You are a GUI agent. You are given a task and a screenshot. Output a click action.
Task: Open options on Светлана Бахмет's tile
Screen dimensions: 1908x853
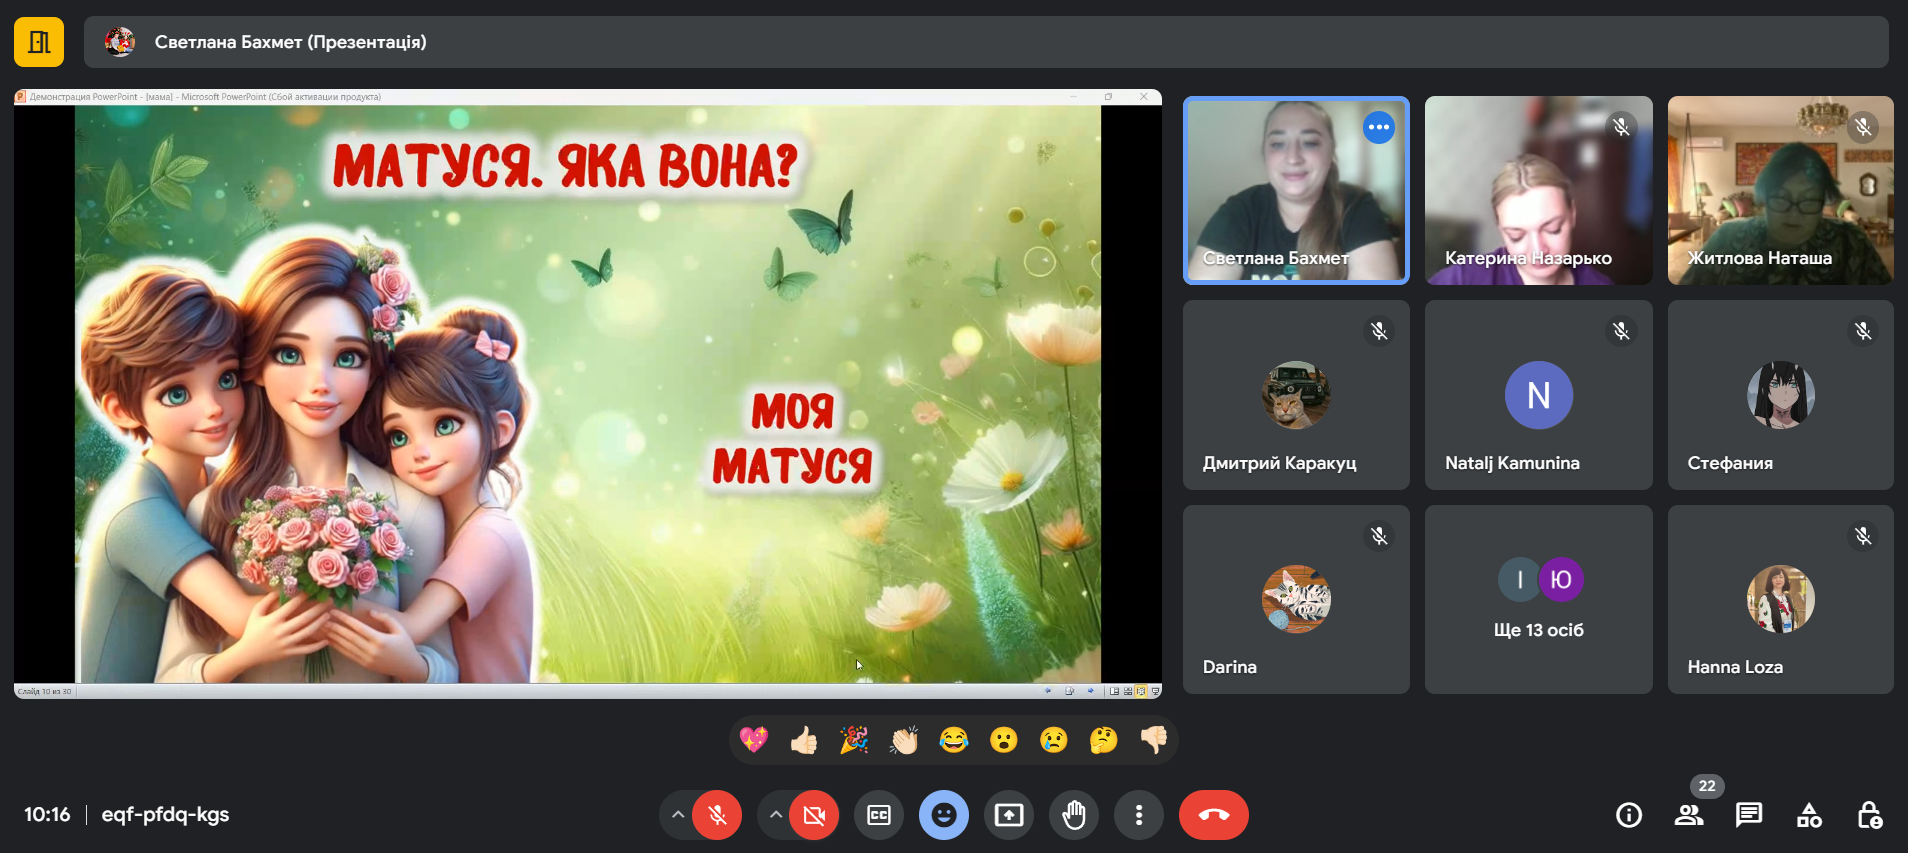(1379, 127)
